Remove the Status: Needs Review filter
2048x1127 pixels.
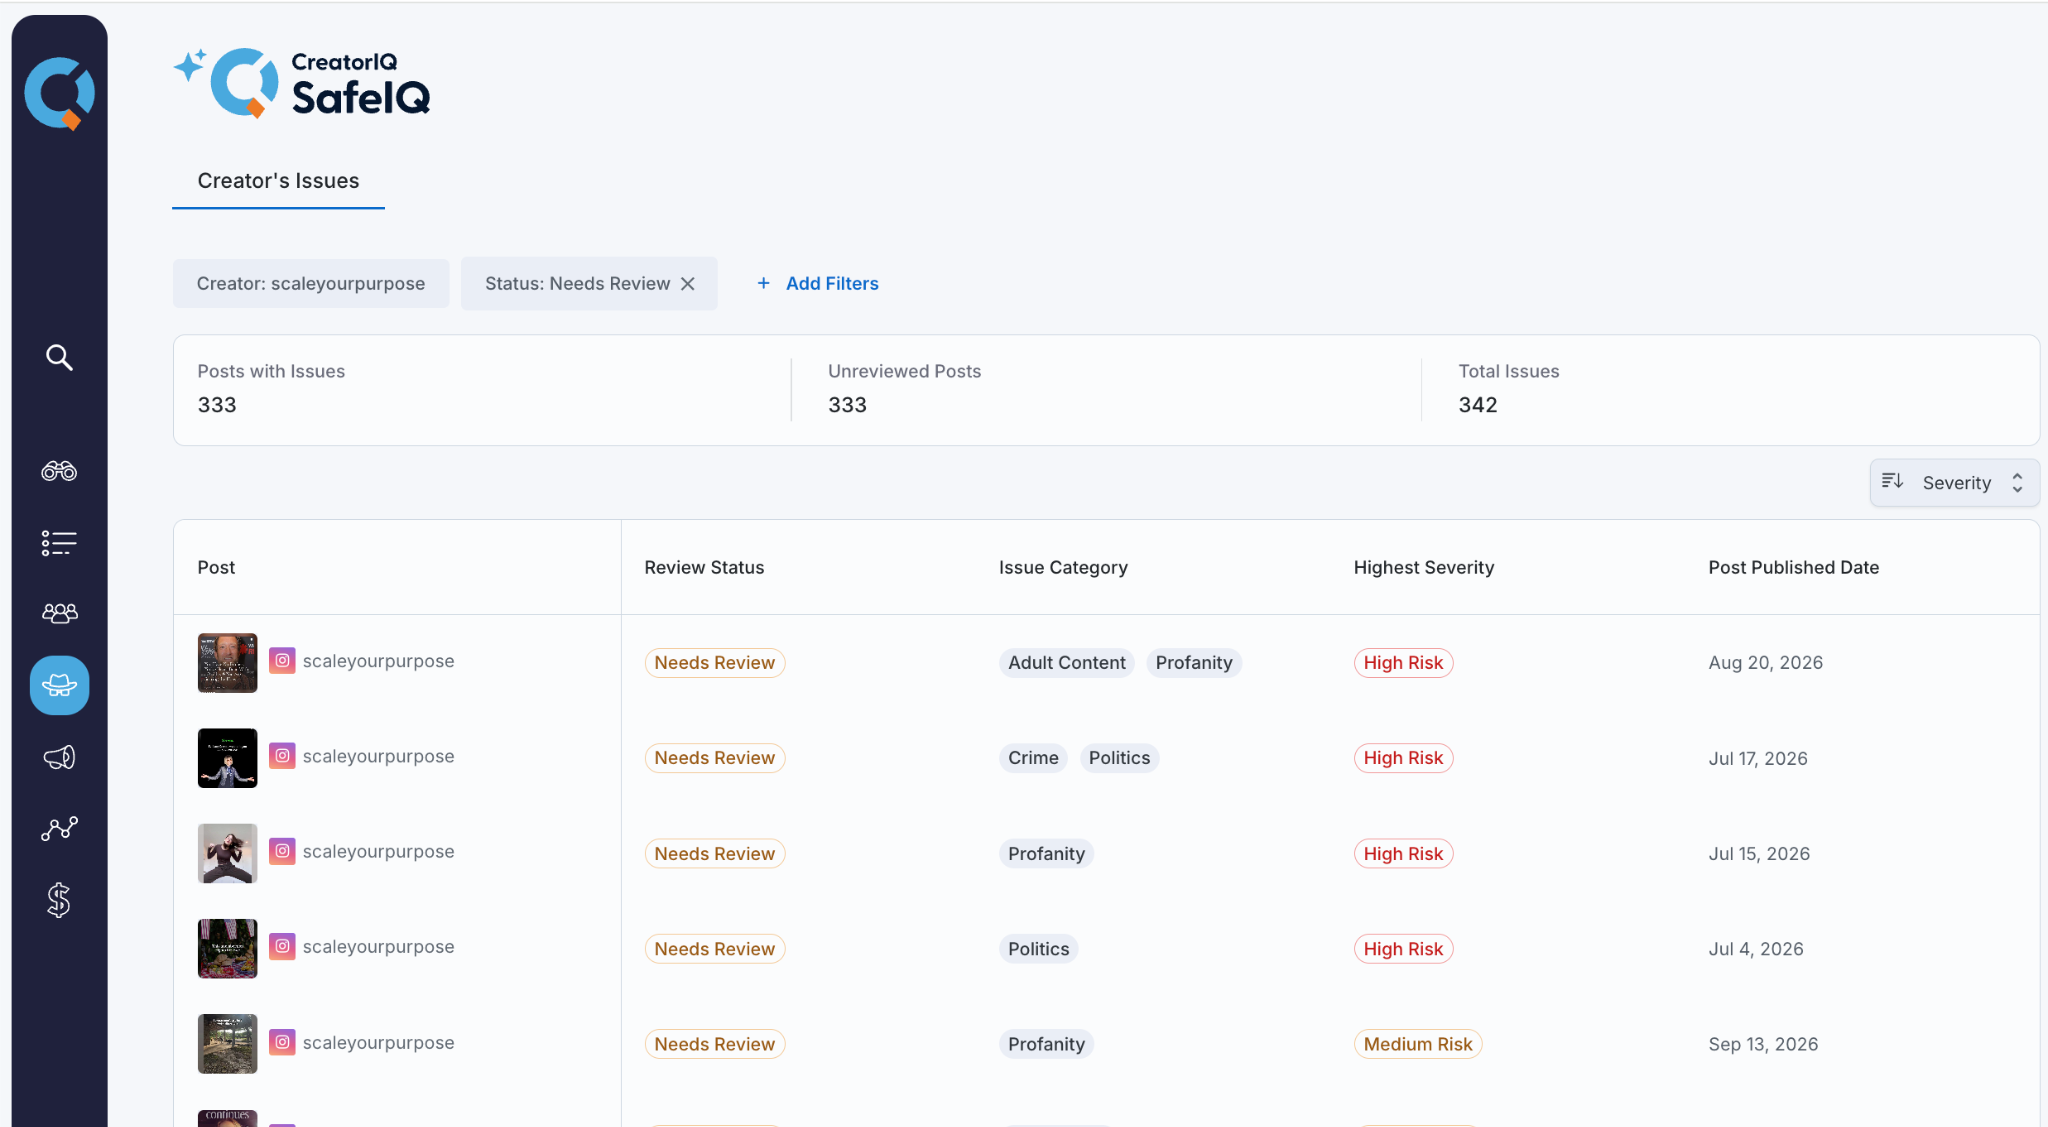pos(688,284)
